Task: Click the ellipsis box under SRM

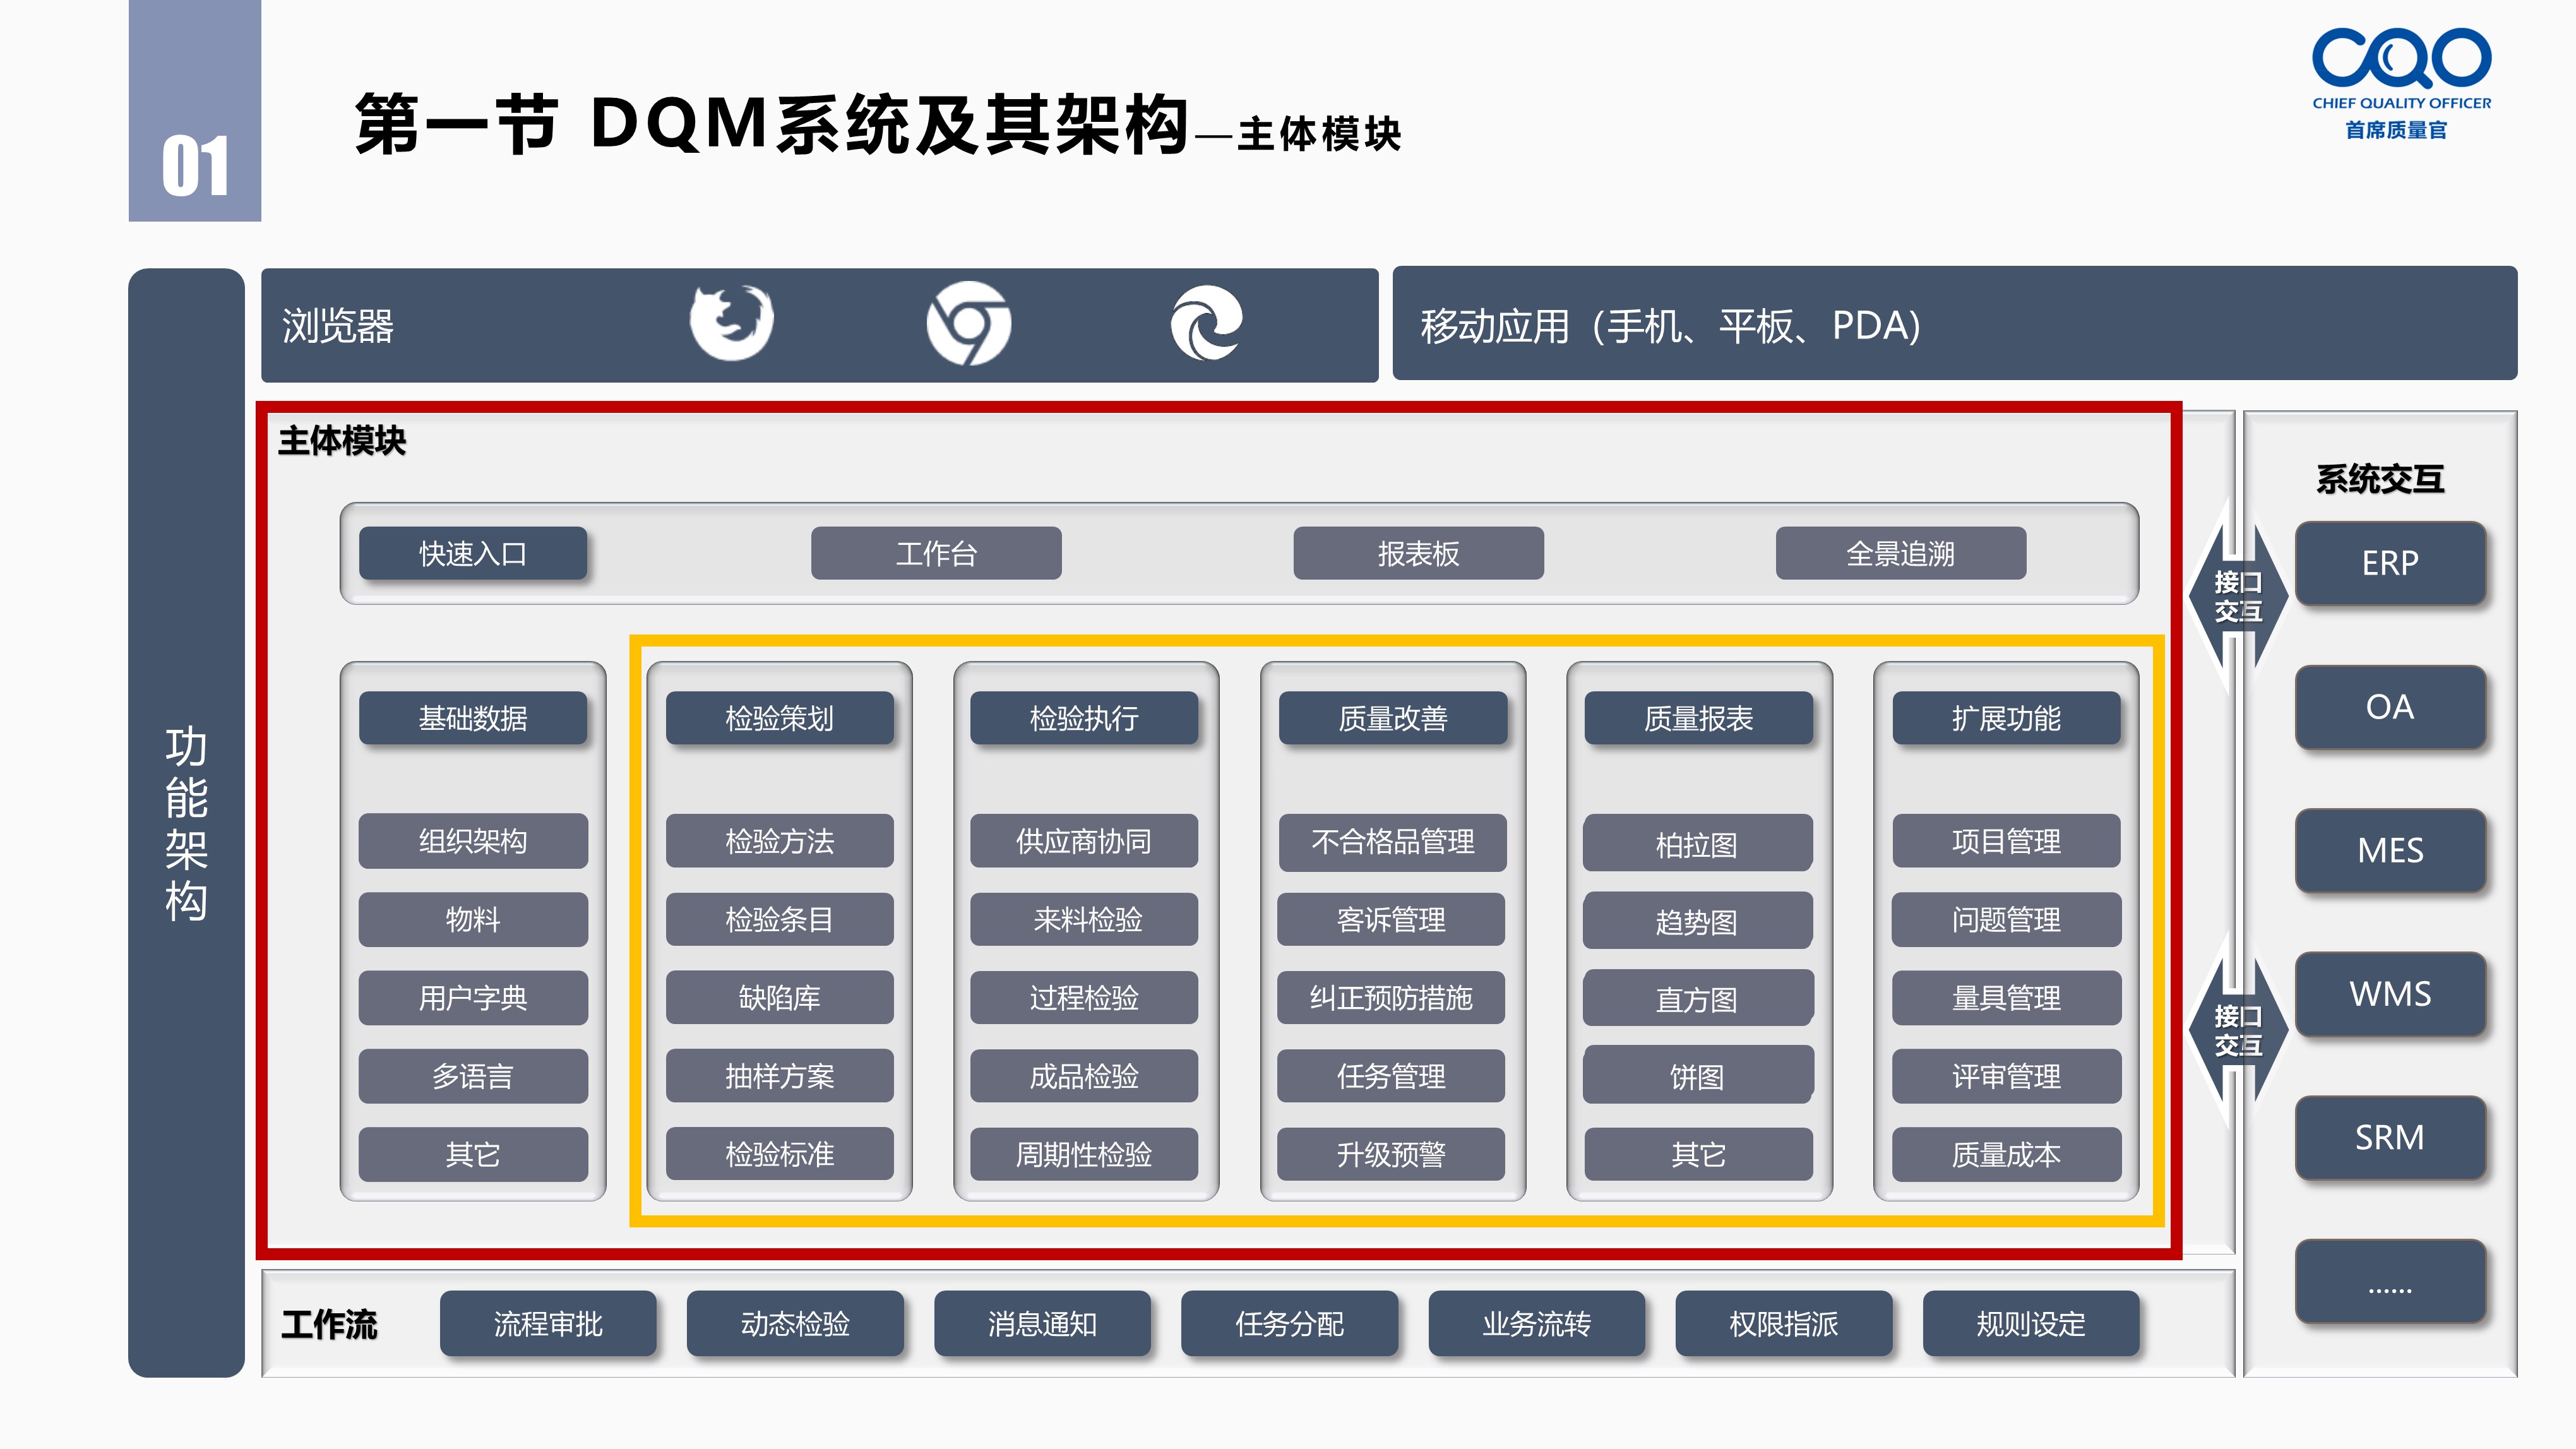Action: pyautogui.click(x=2390, y=1281)
